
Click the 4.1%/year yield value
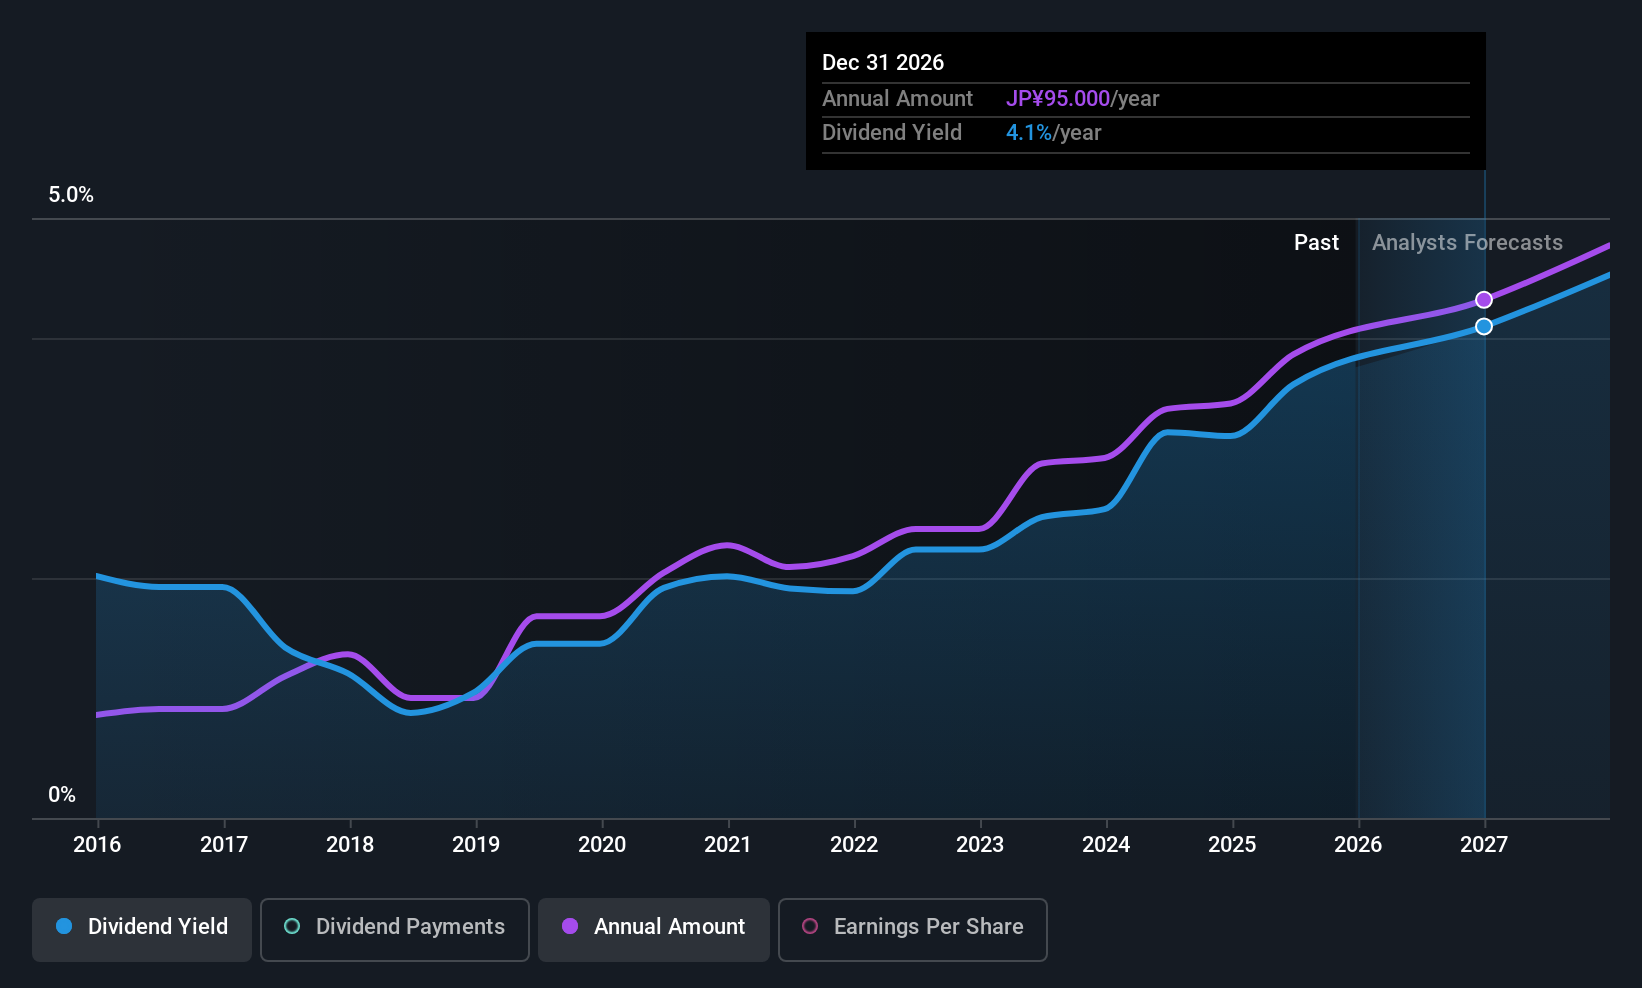click(1053, 133)
